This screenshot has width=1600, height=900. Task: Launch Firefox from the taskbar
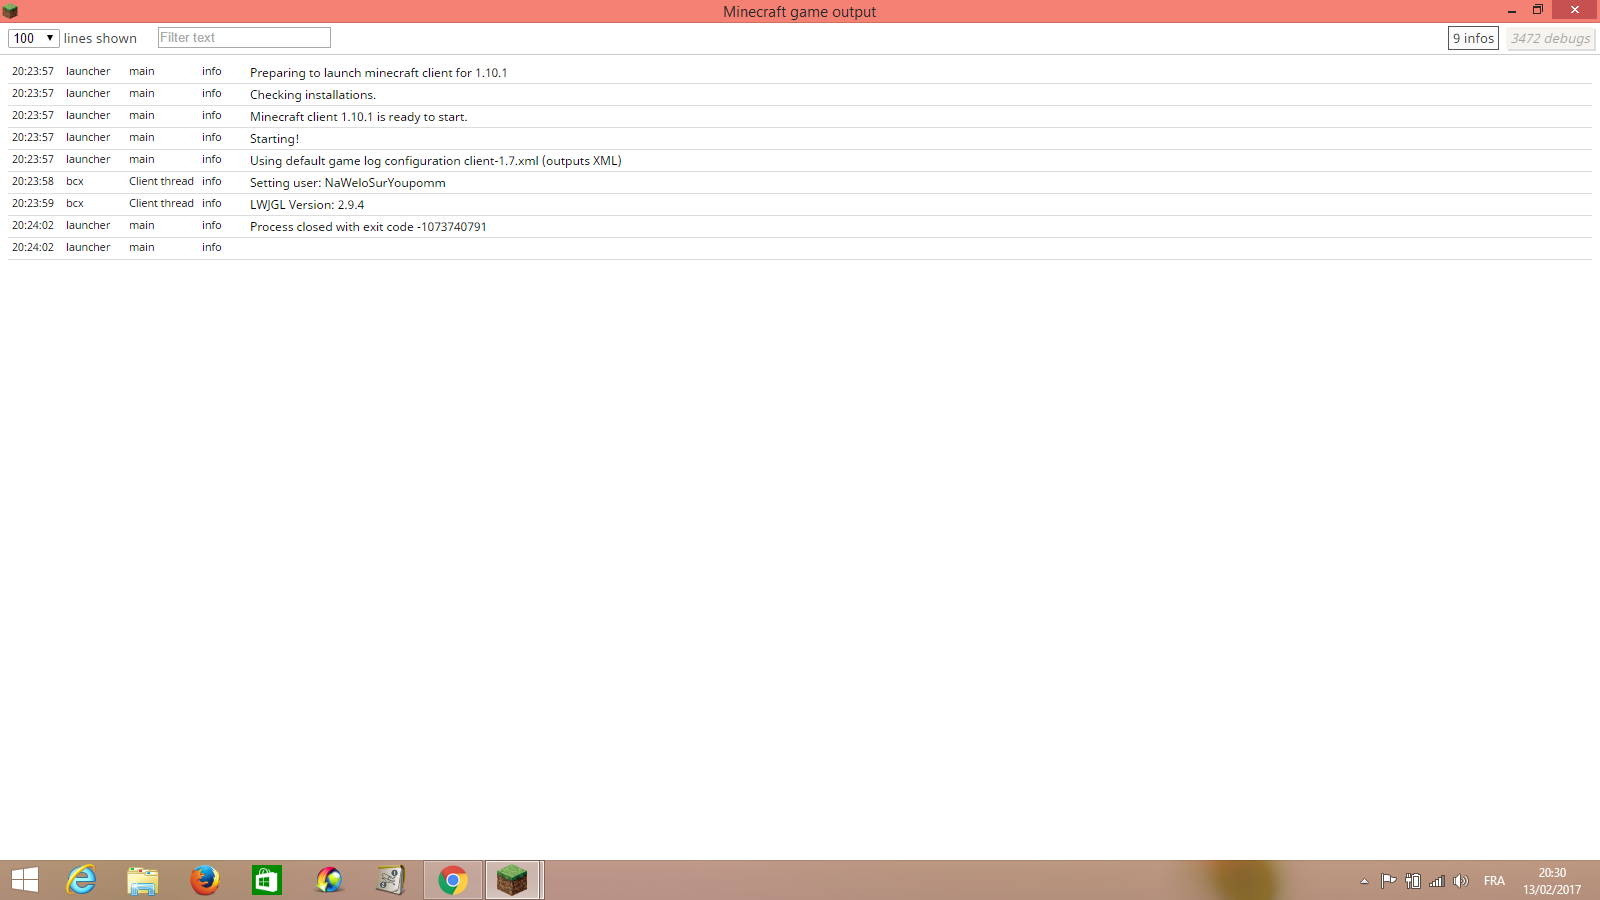(205, 880)
